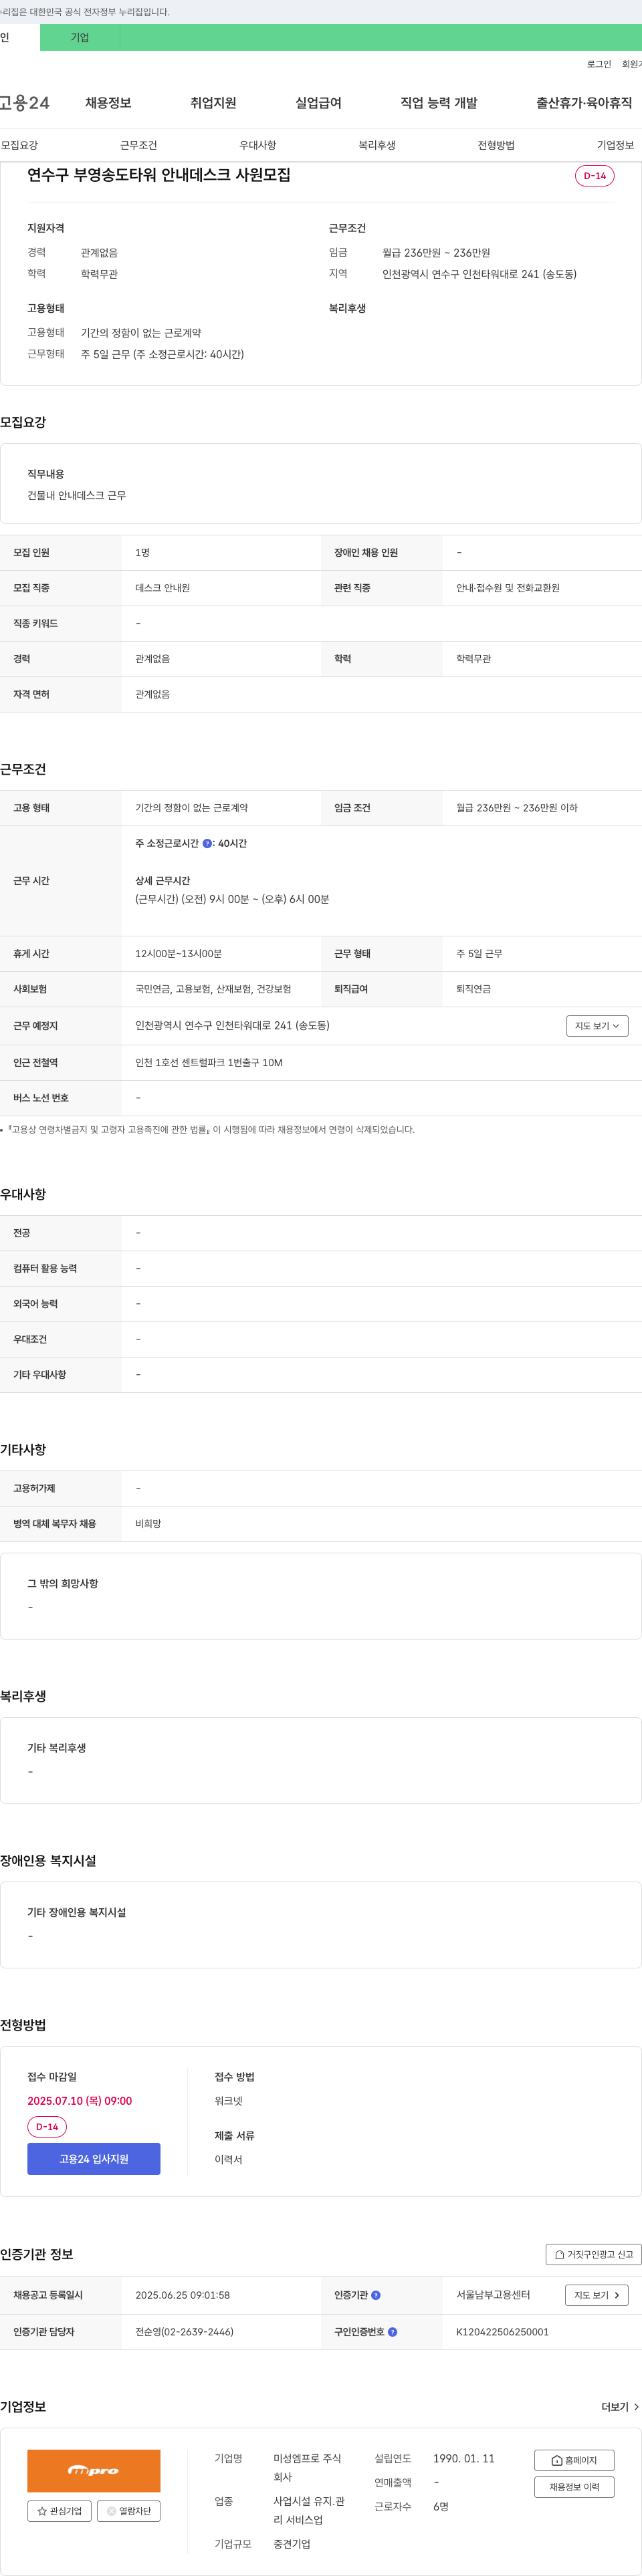
Task: Toggle 열람차단 button
Action: pyautogui.click(x=128, y=2511)
